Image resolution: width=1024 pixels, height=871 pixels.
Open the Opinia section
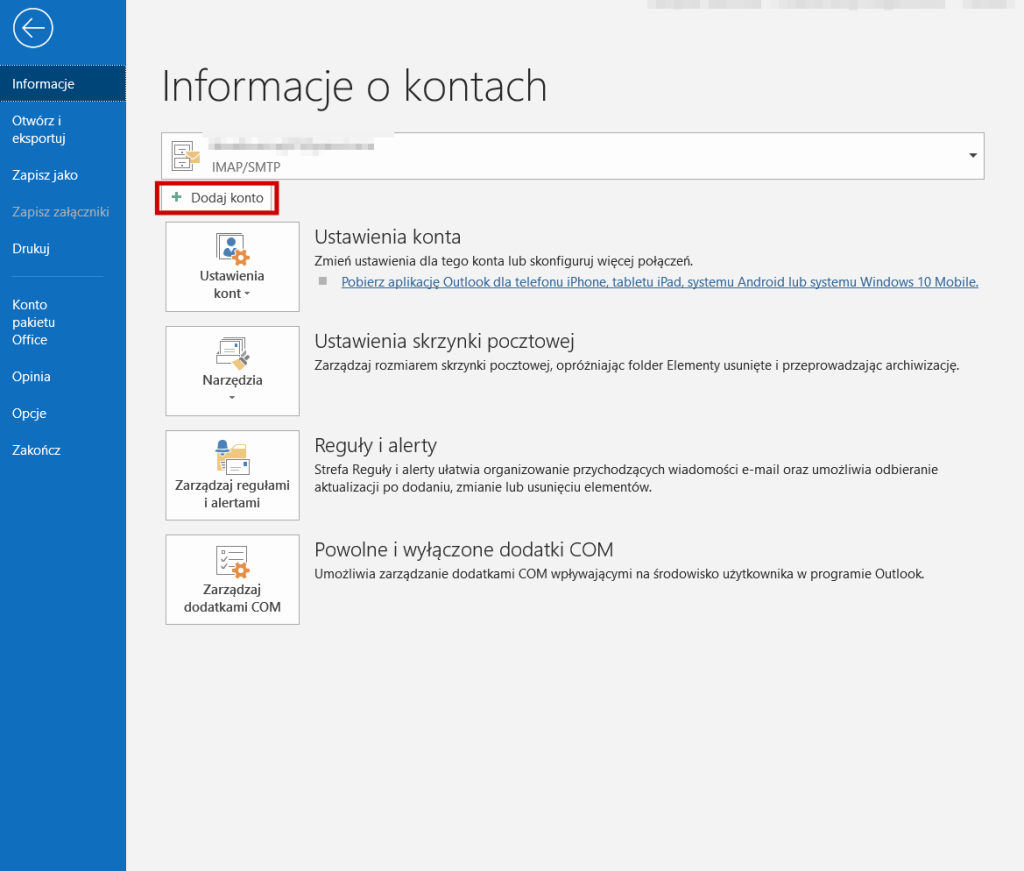tap(31, 377)
